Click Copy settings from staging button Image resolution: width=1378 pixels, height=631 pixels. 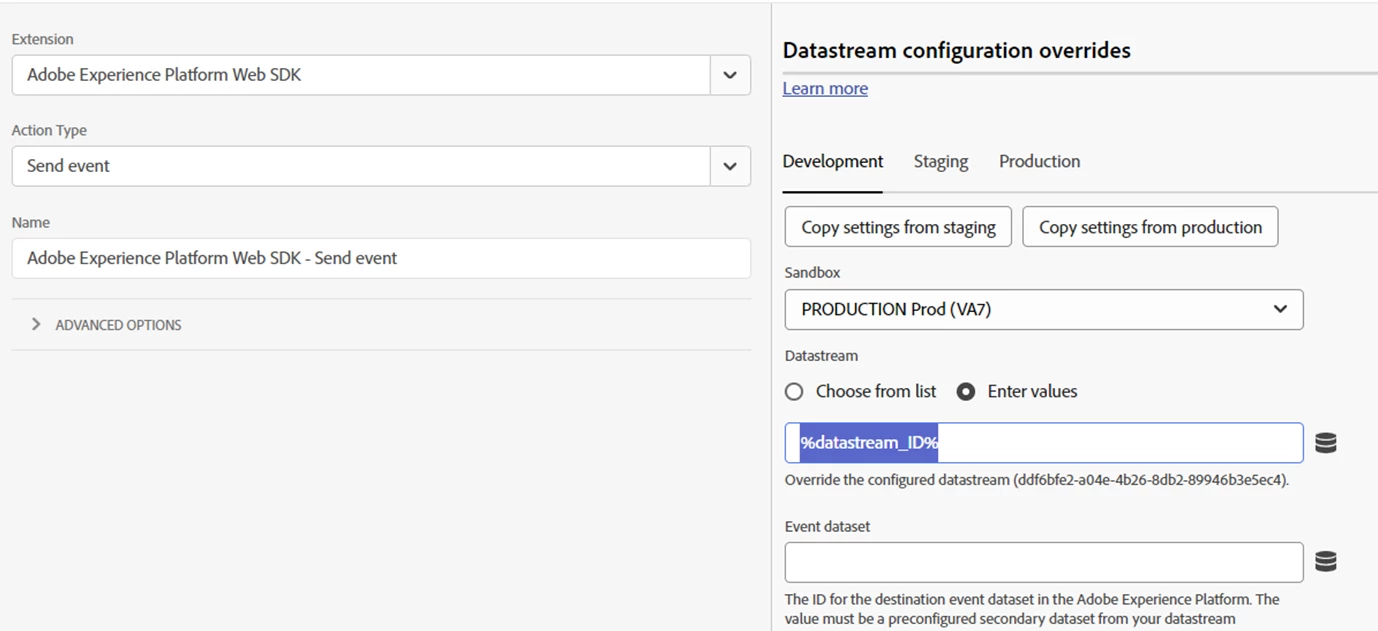898,227
